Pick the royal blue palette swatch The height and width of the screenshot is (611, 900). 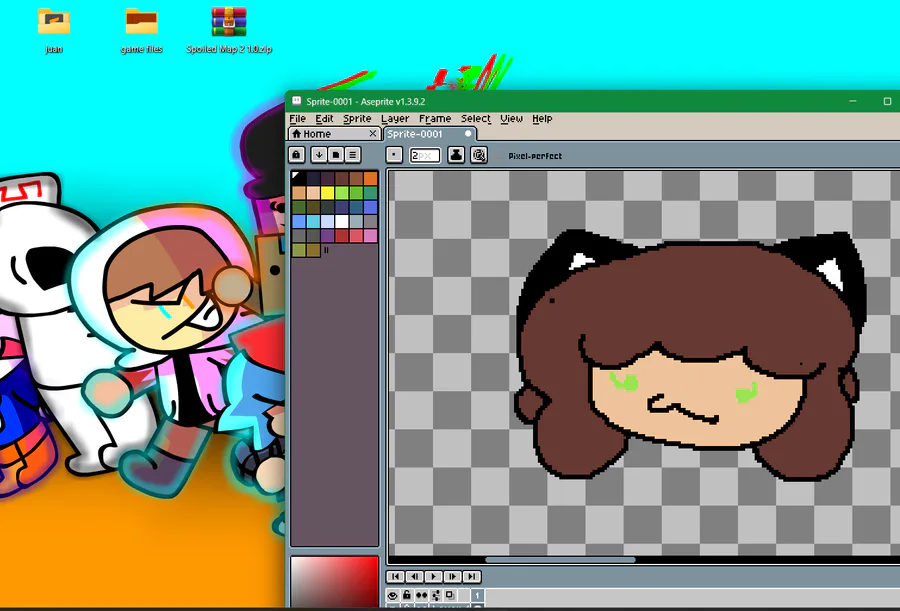click(x=370, y=207)
